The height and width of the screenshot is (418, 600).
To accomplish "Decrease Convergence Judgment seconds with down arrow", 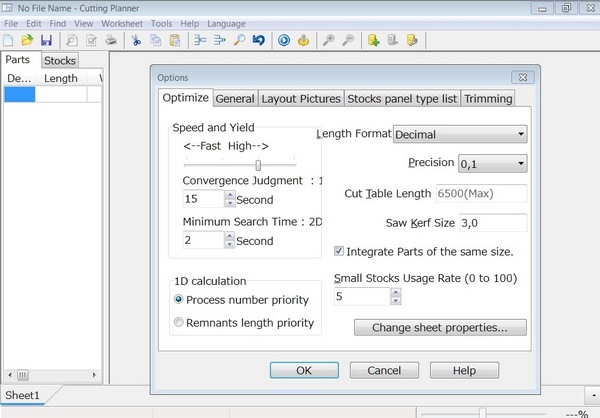I will click(x=230, y=203).
